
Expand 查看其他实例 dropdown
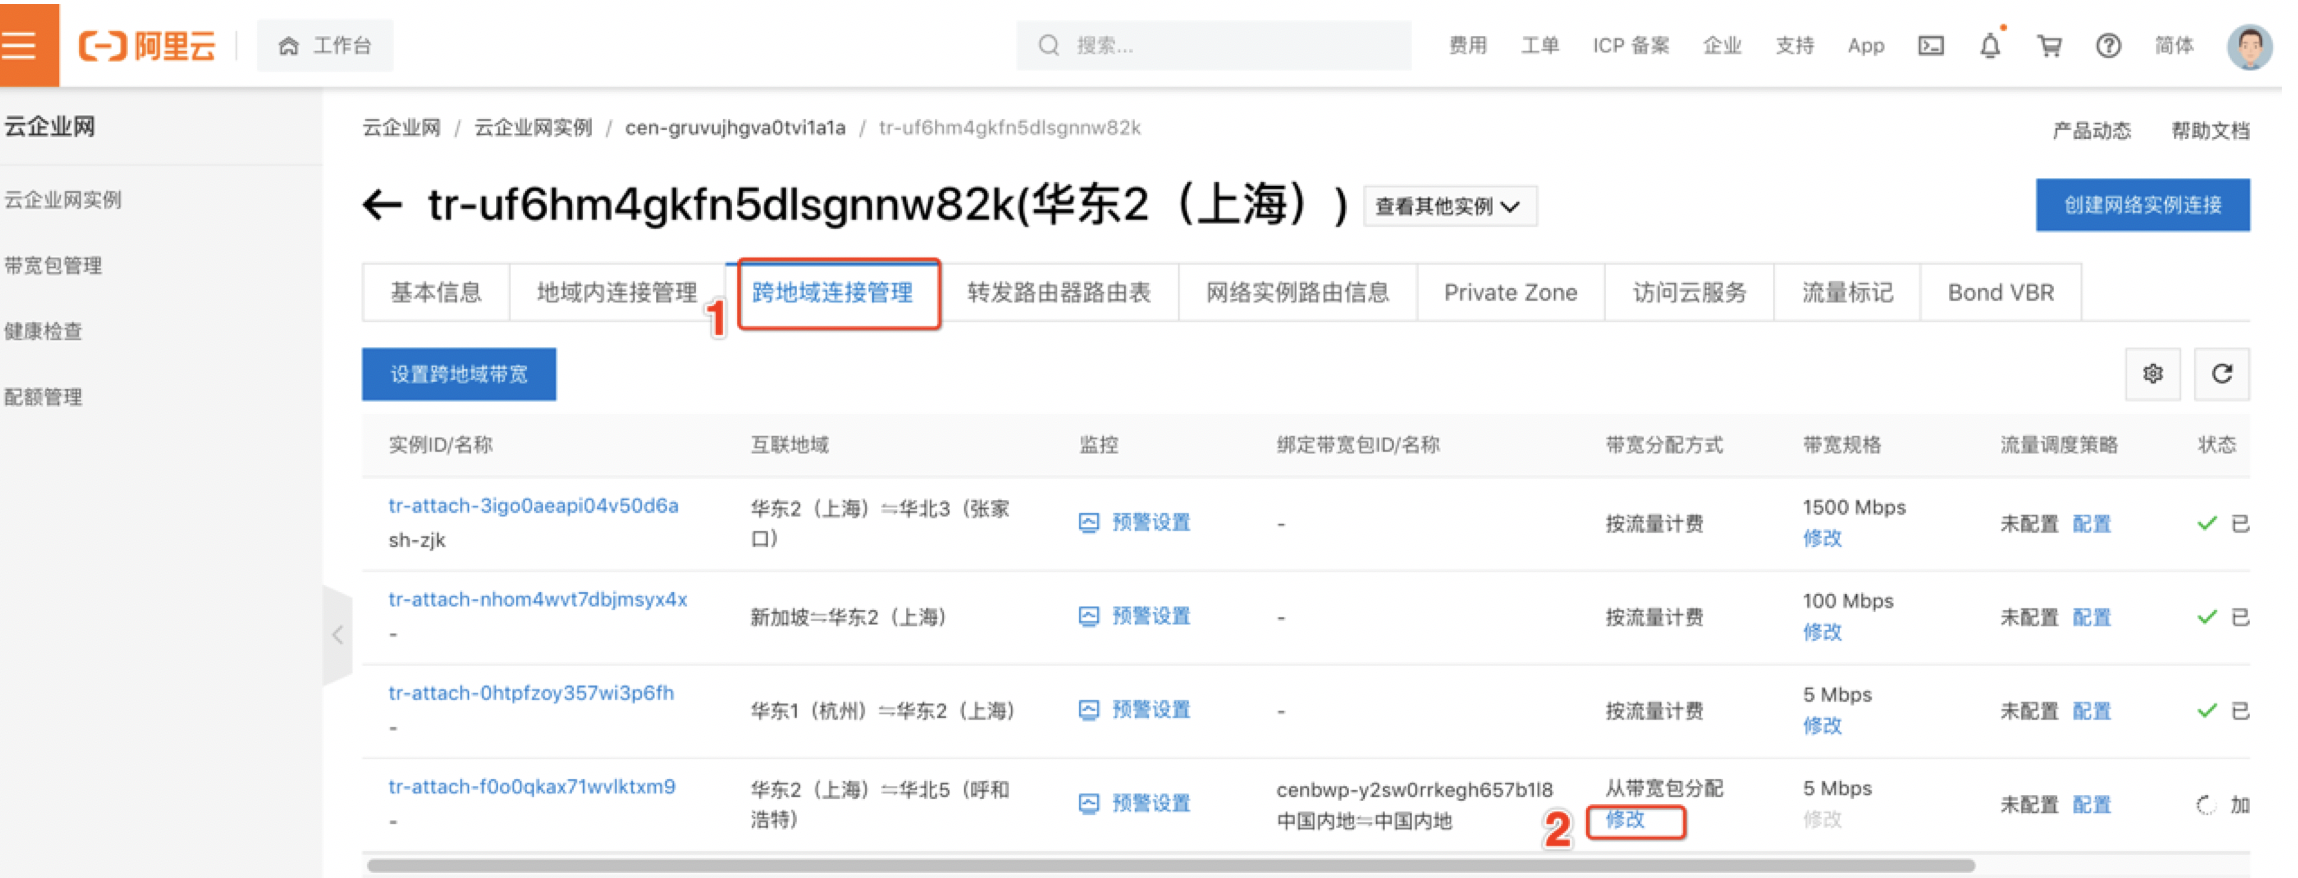point(1449,206)
